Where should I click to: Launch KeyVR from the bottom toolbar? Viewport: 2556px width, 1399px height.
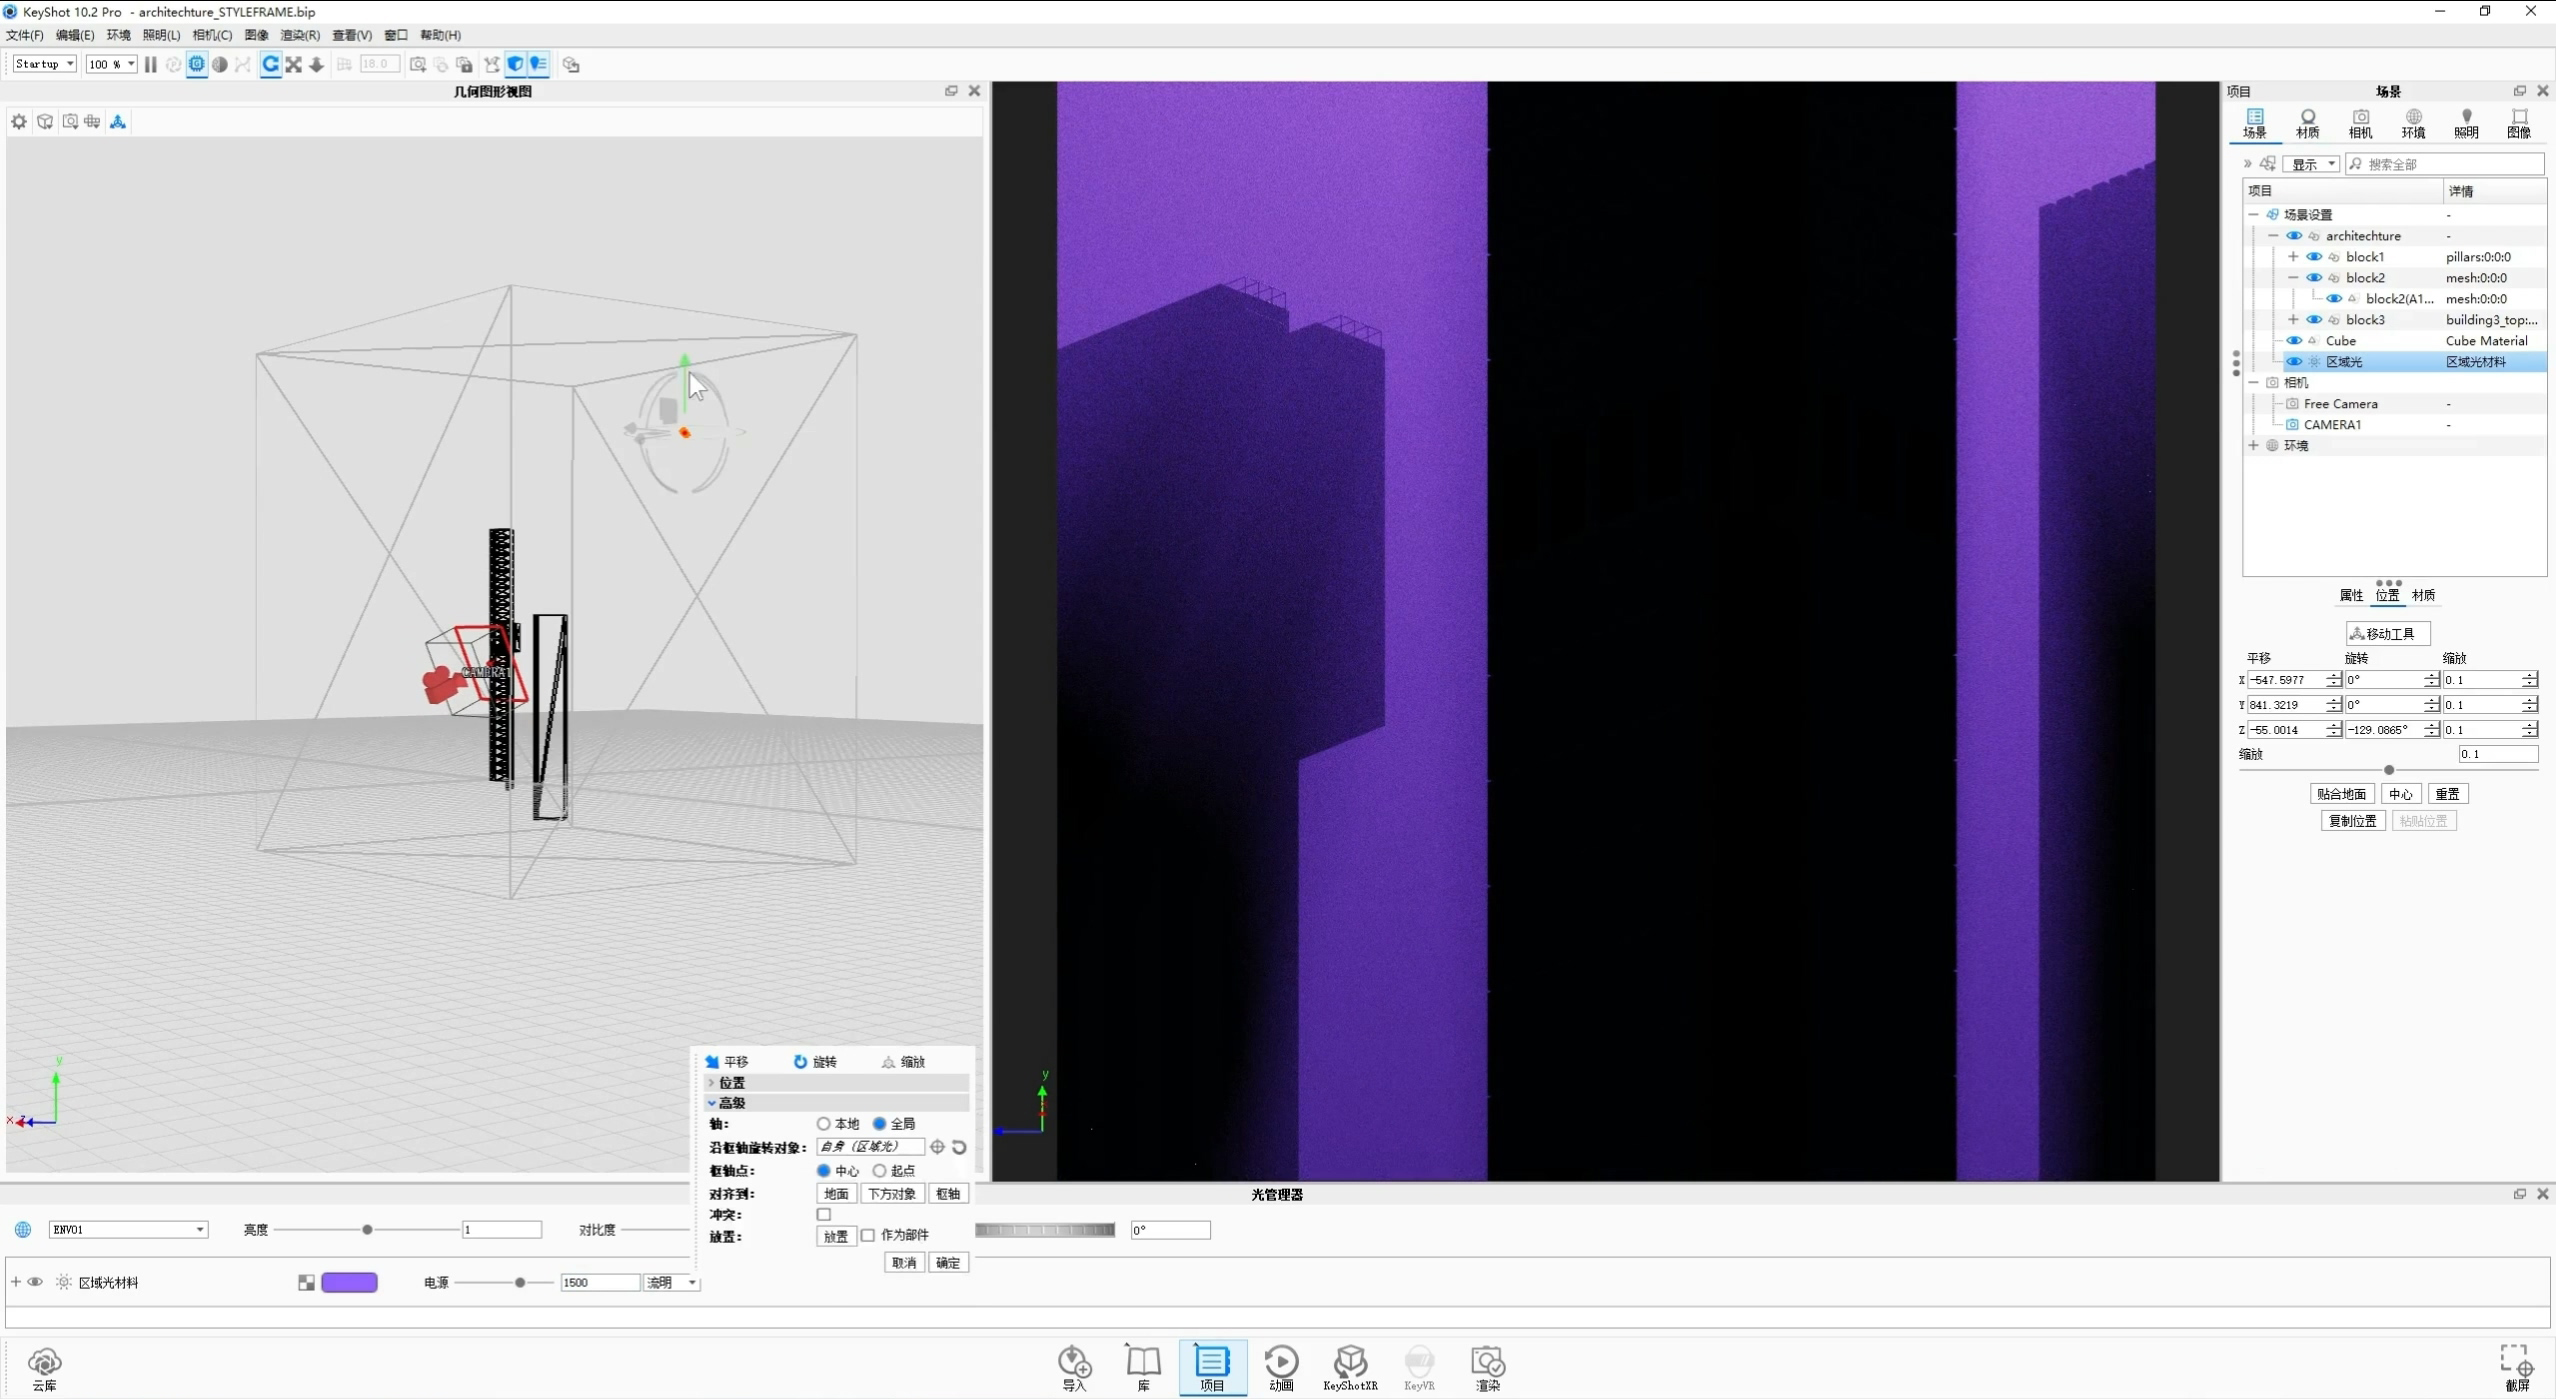click(1420, 1365)
